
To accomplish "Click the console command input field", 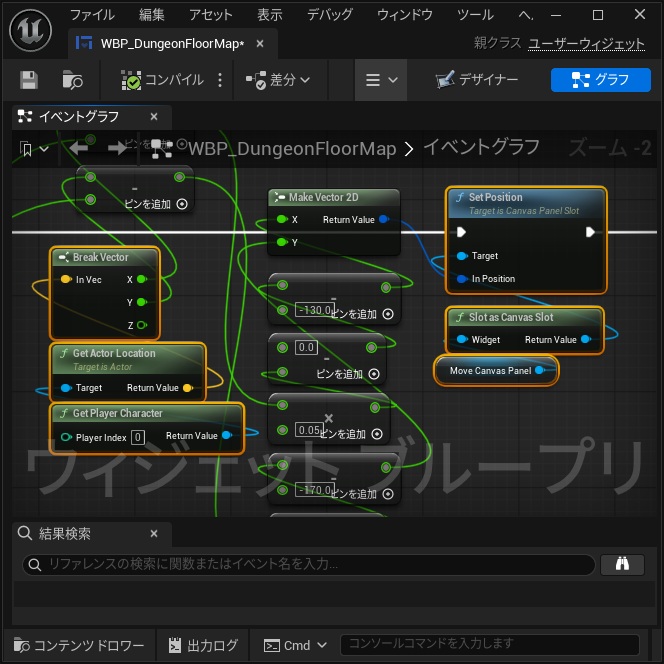I will 489,644.
